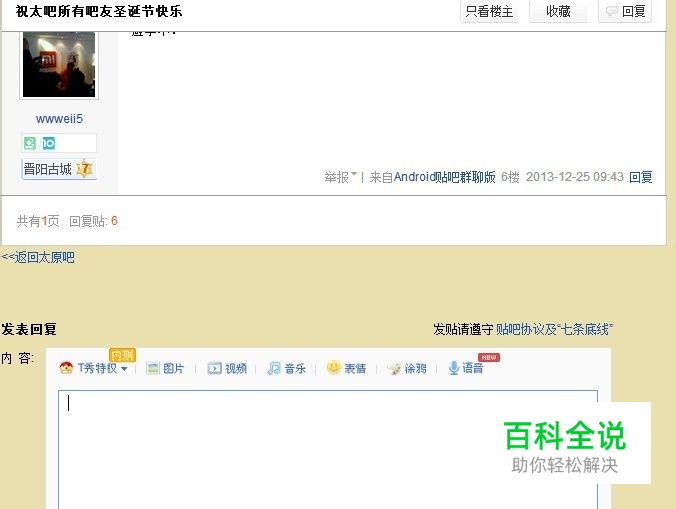The image size is (676, 509).
Task: Click the T秀特权 mascot icon
Action: tap(66, 368)
